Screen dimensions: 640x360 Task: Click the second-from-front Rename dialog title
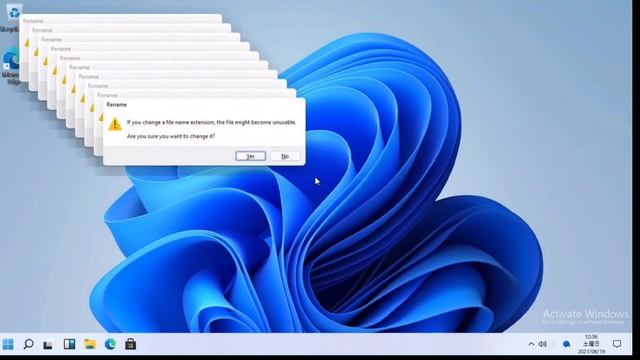point(107,95)
